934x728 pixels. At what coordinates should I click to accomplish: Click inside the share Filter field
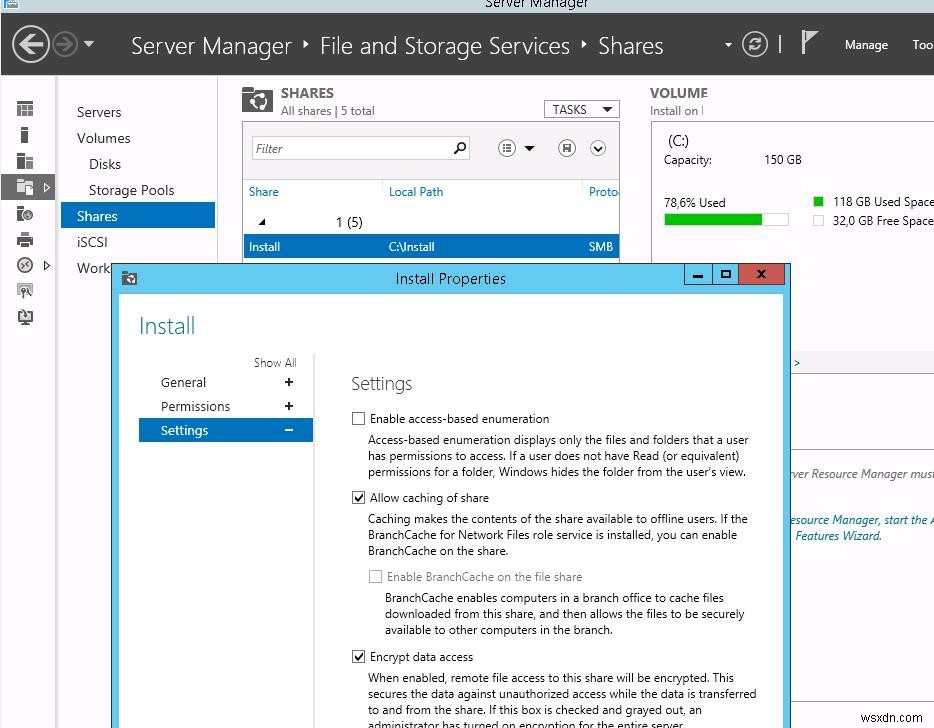pos(350,147)
